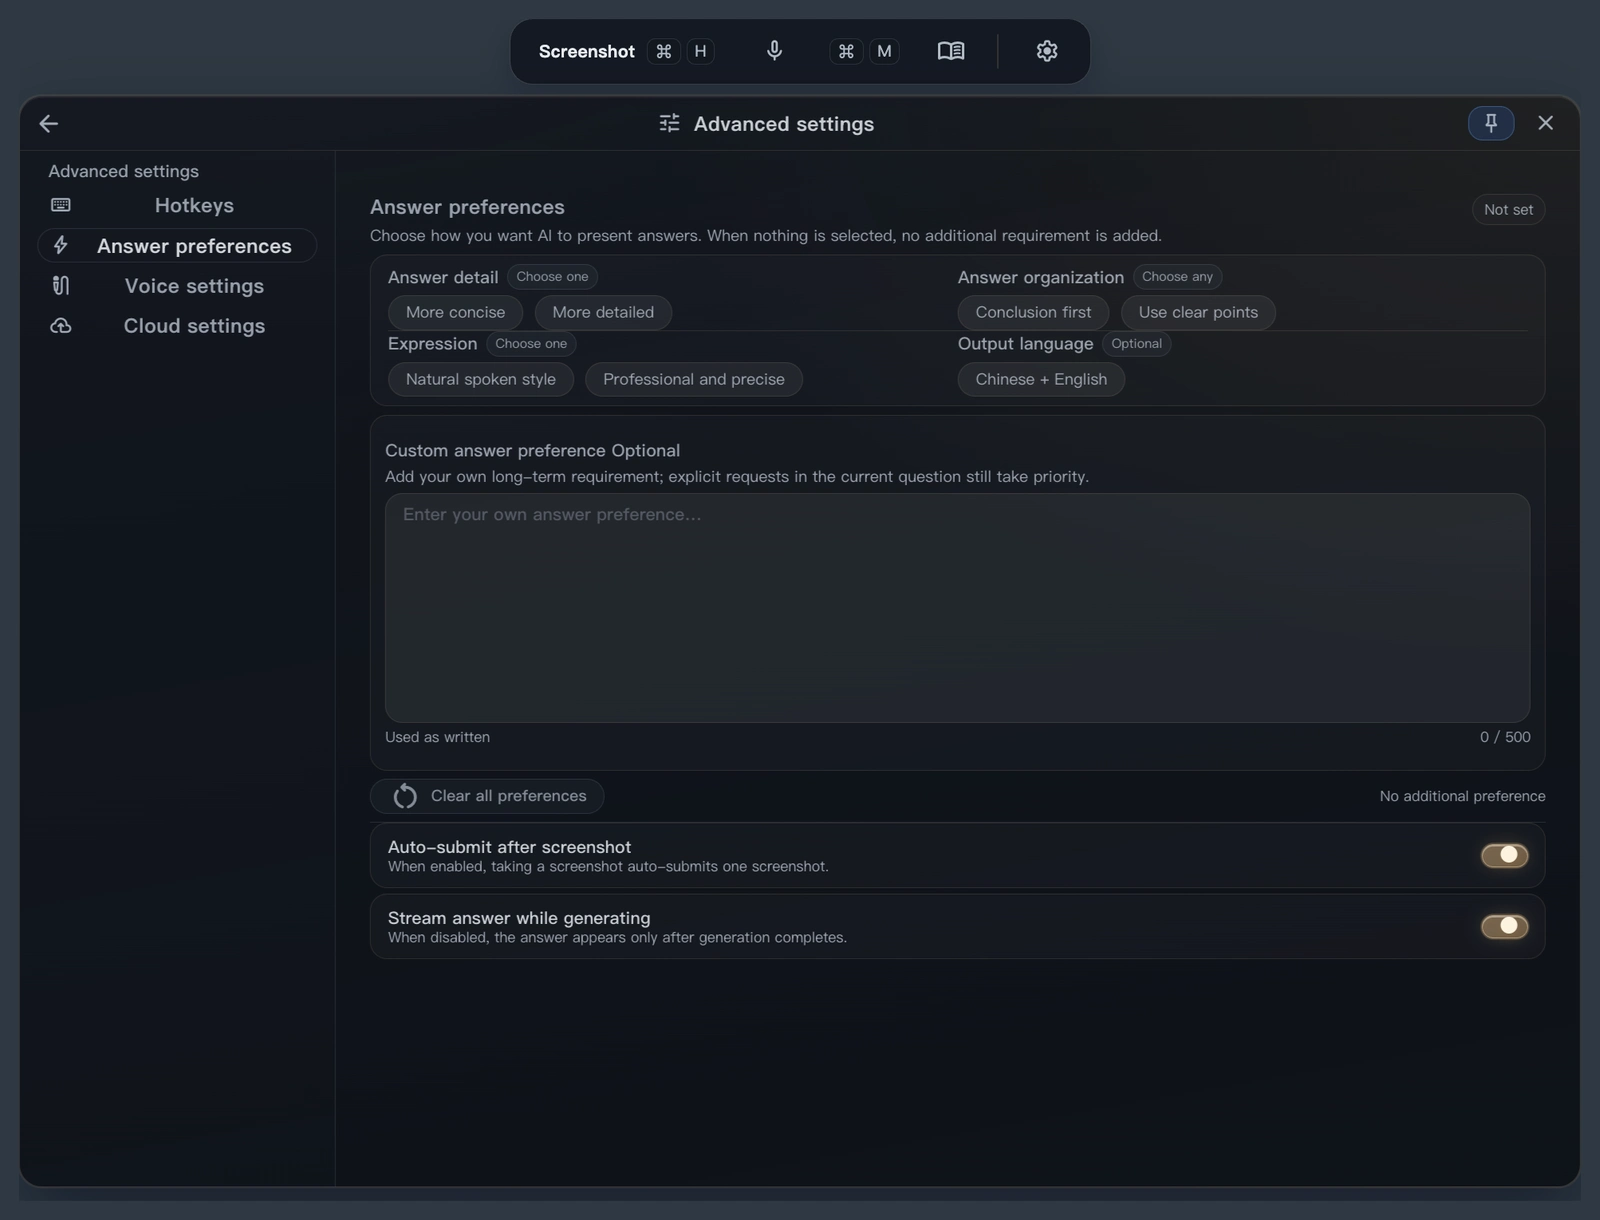Click the Hotkeys keyboard icon in the sidebar
Viewport: 1600px width, 1220px height.
point(61,205)
